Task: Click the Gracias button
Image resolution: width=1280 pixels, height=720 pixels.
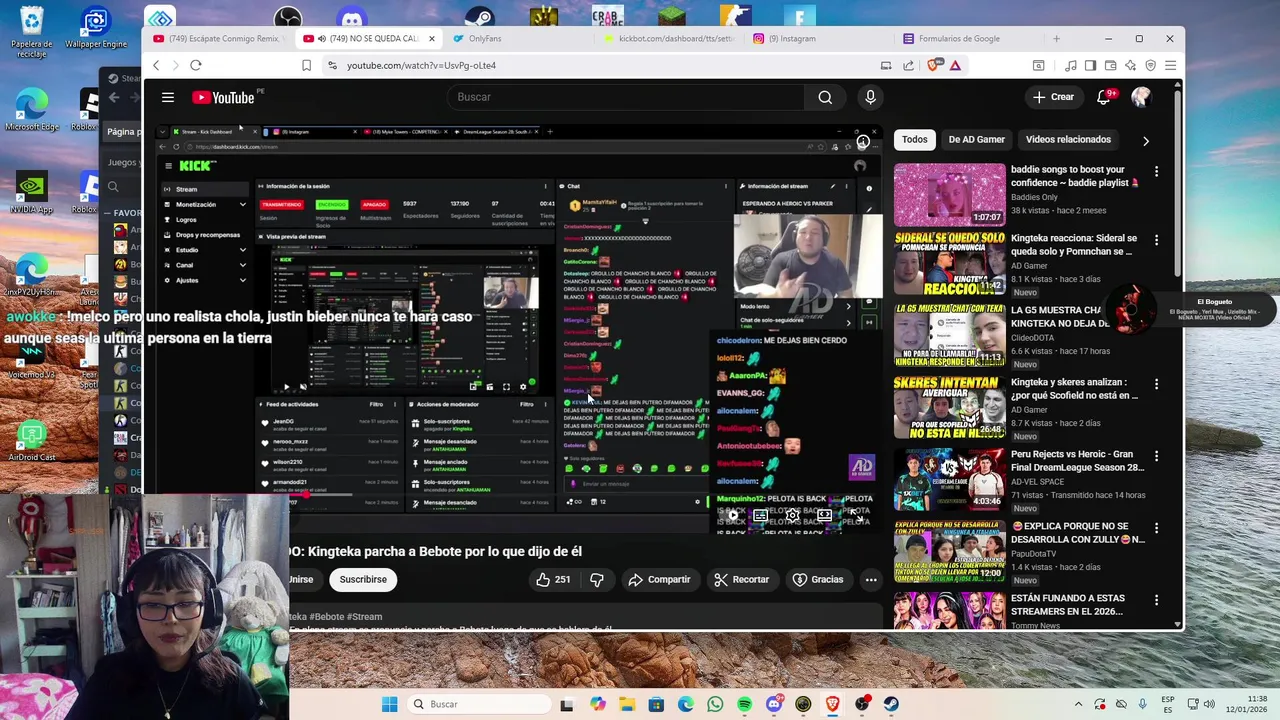Action: pyautogui.click(x=818, y=579)
